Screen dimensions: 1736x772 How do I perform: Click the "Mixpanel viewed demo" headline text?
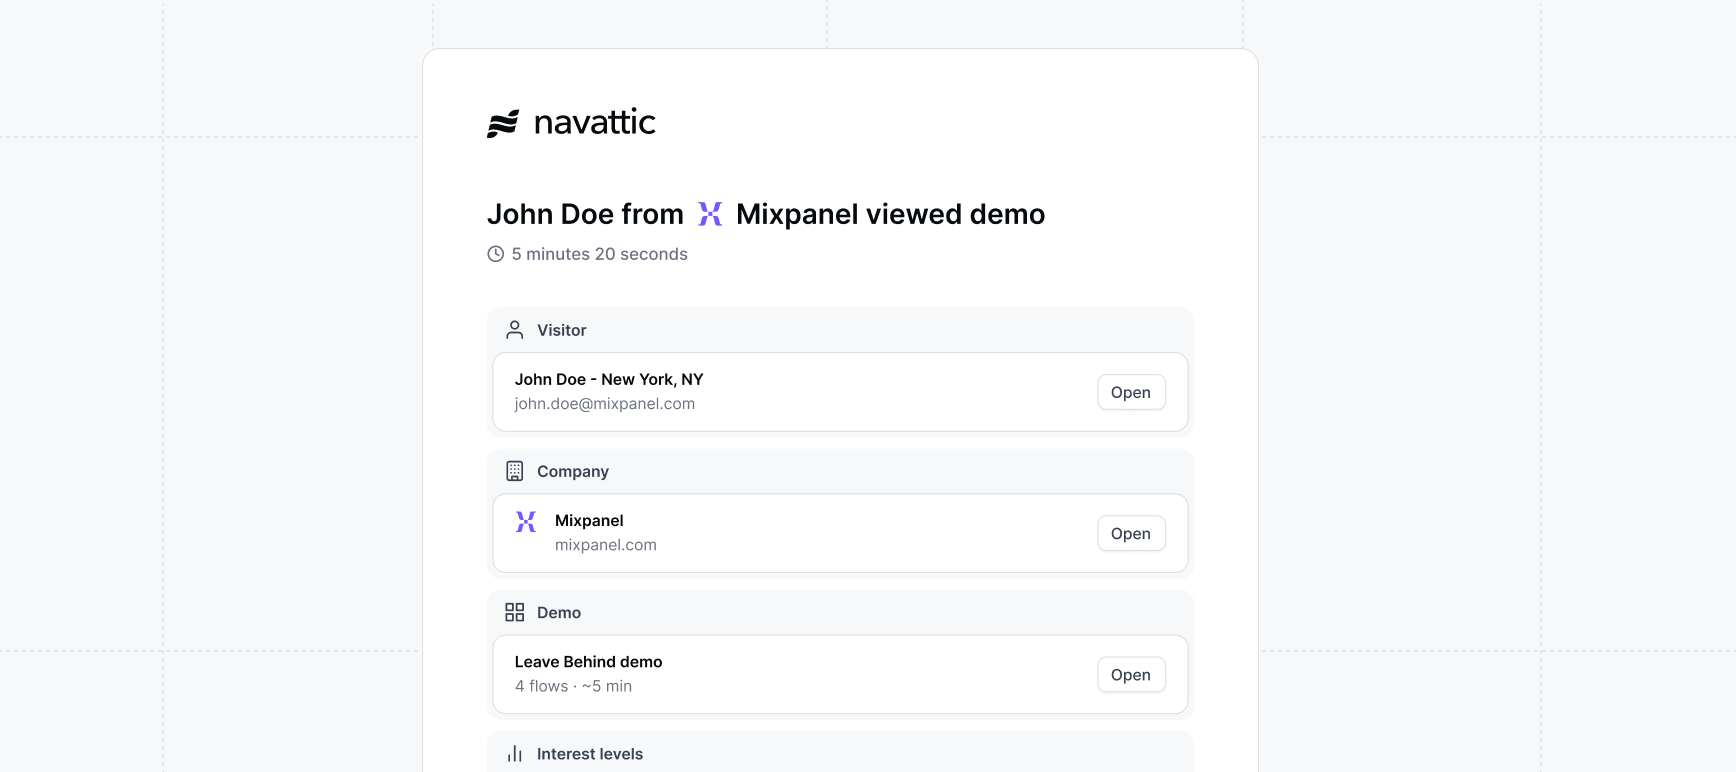[890, 214]
